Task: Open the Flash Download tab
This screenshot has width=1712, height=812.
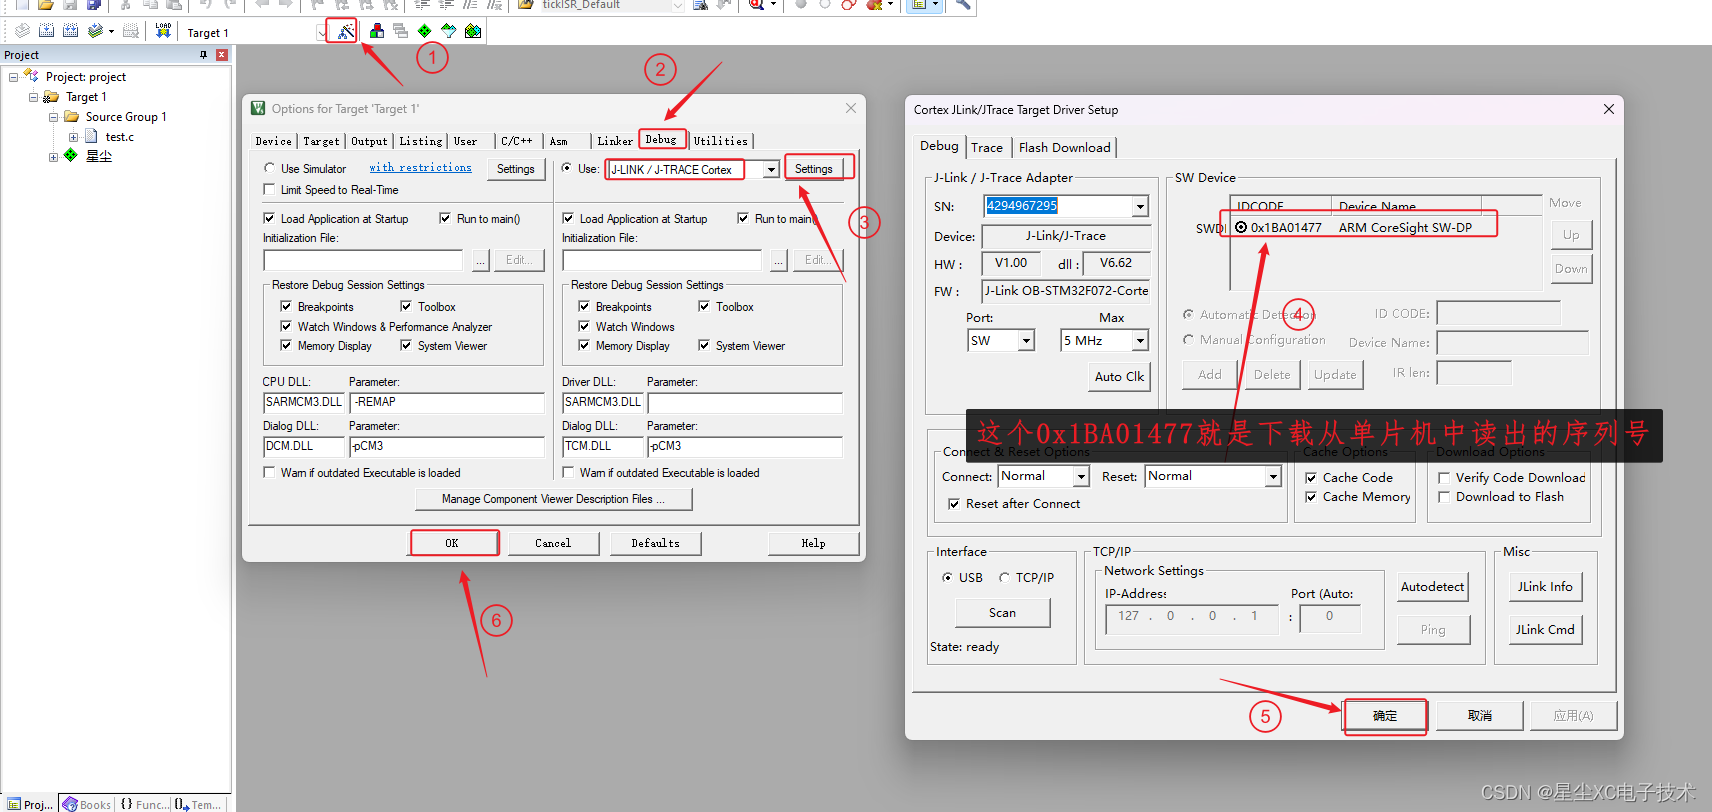Action: pos(1064,148)
